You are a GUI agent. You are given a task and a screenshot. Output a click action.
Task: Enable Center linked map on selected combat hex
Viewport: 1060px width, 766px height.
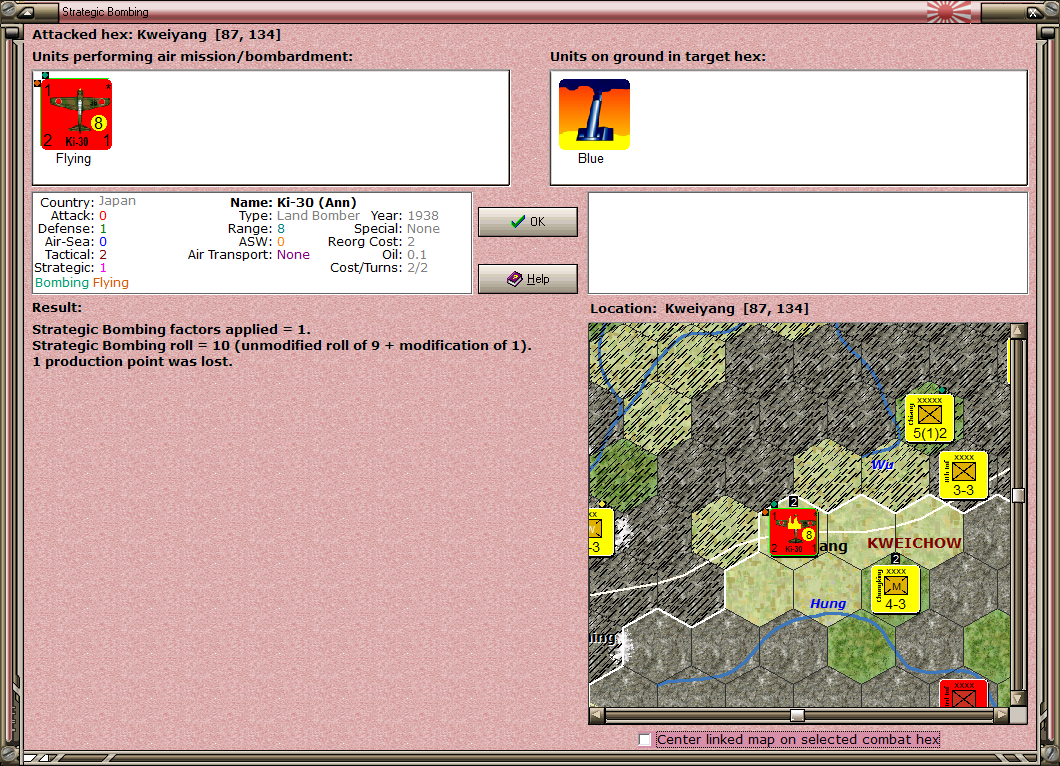tap(645, 740)
